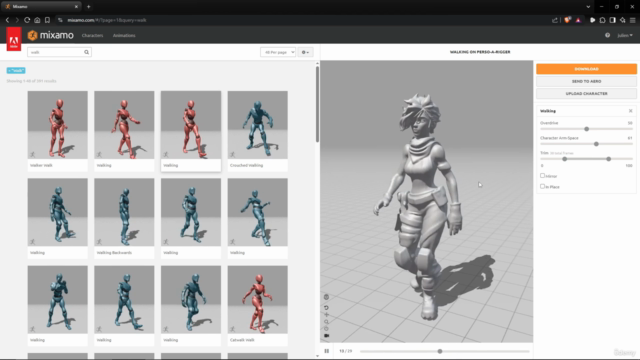Click the zoom magnifier viewport icon
This screenshot has width=640, height=360.
pos(326,322)
